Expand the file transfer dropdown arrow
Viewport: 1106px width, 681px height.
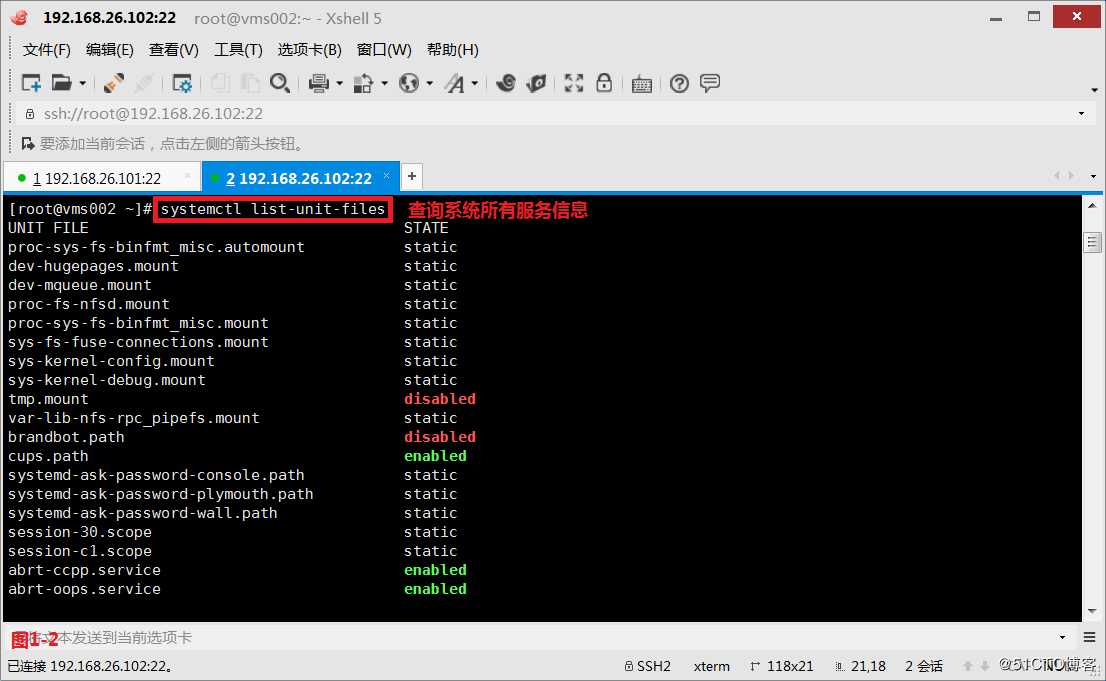click(384, 84)
